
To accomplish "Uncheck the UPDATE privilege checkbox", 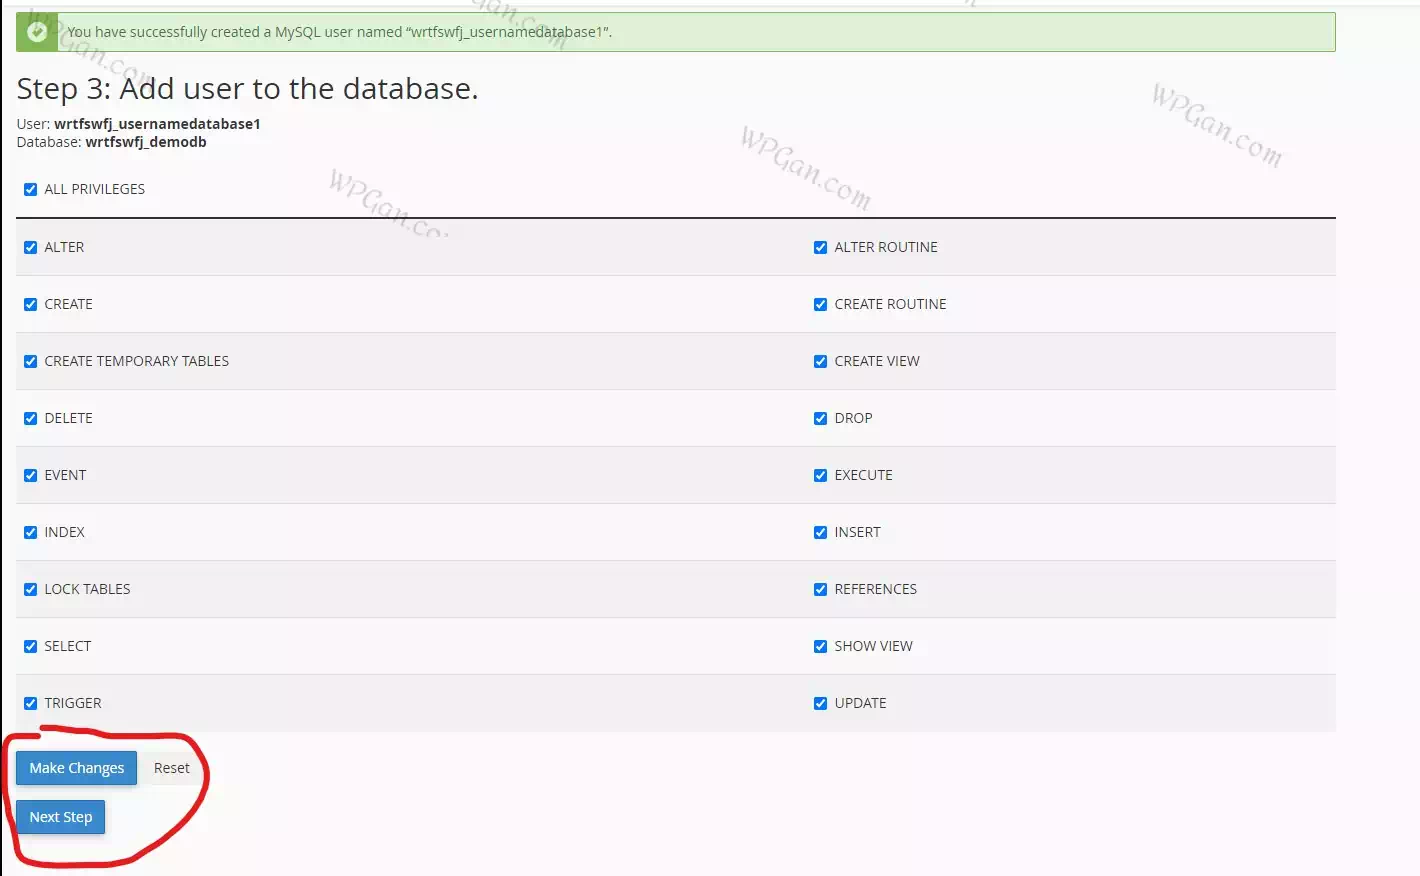I will click(x=820, y=703).
